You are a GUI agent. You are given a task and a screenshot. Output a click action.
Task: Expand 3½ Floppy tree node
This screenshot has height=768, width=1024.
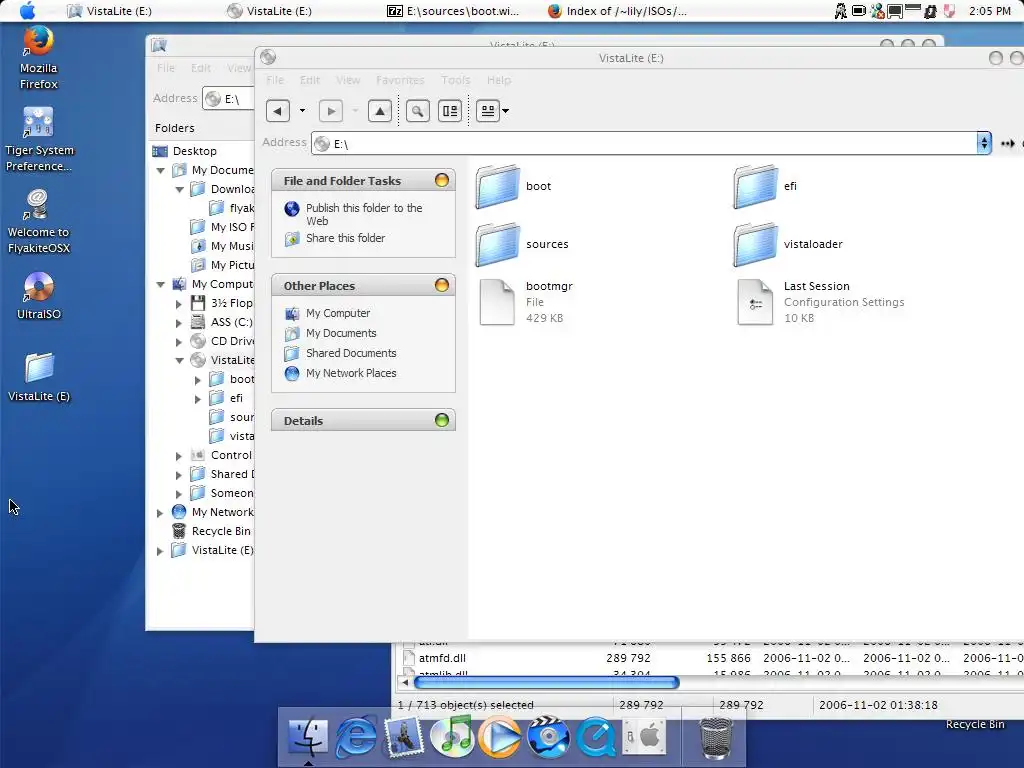coord(179,304)
